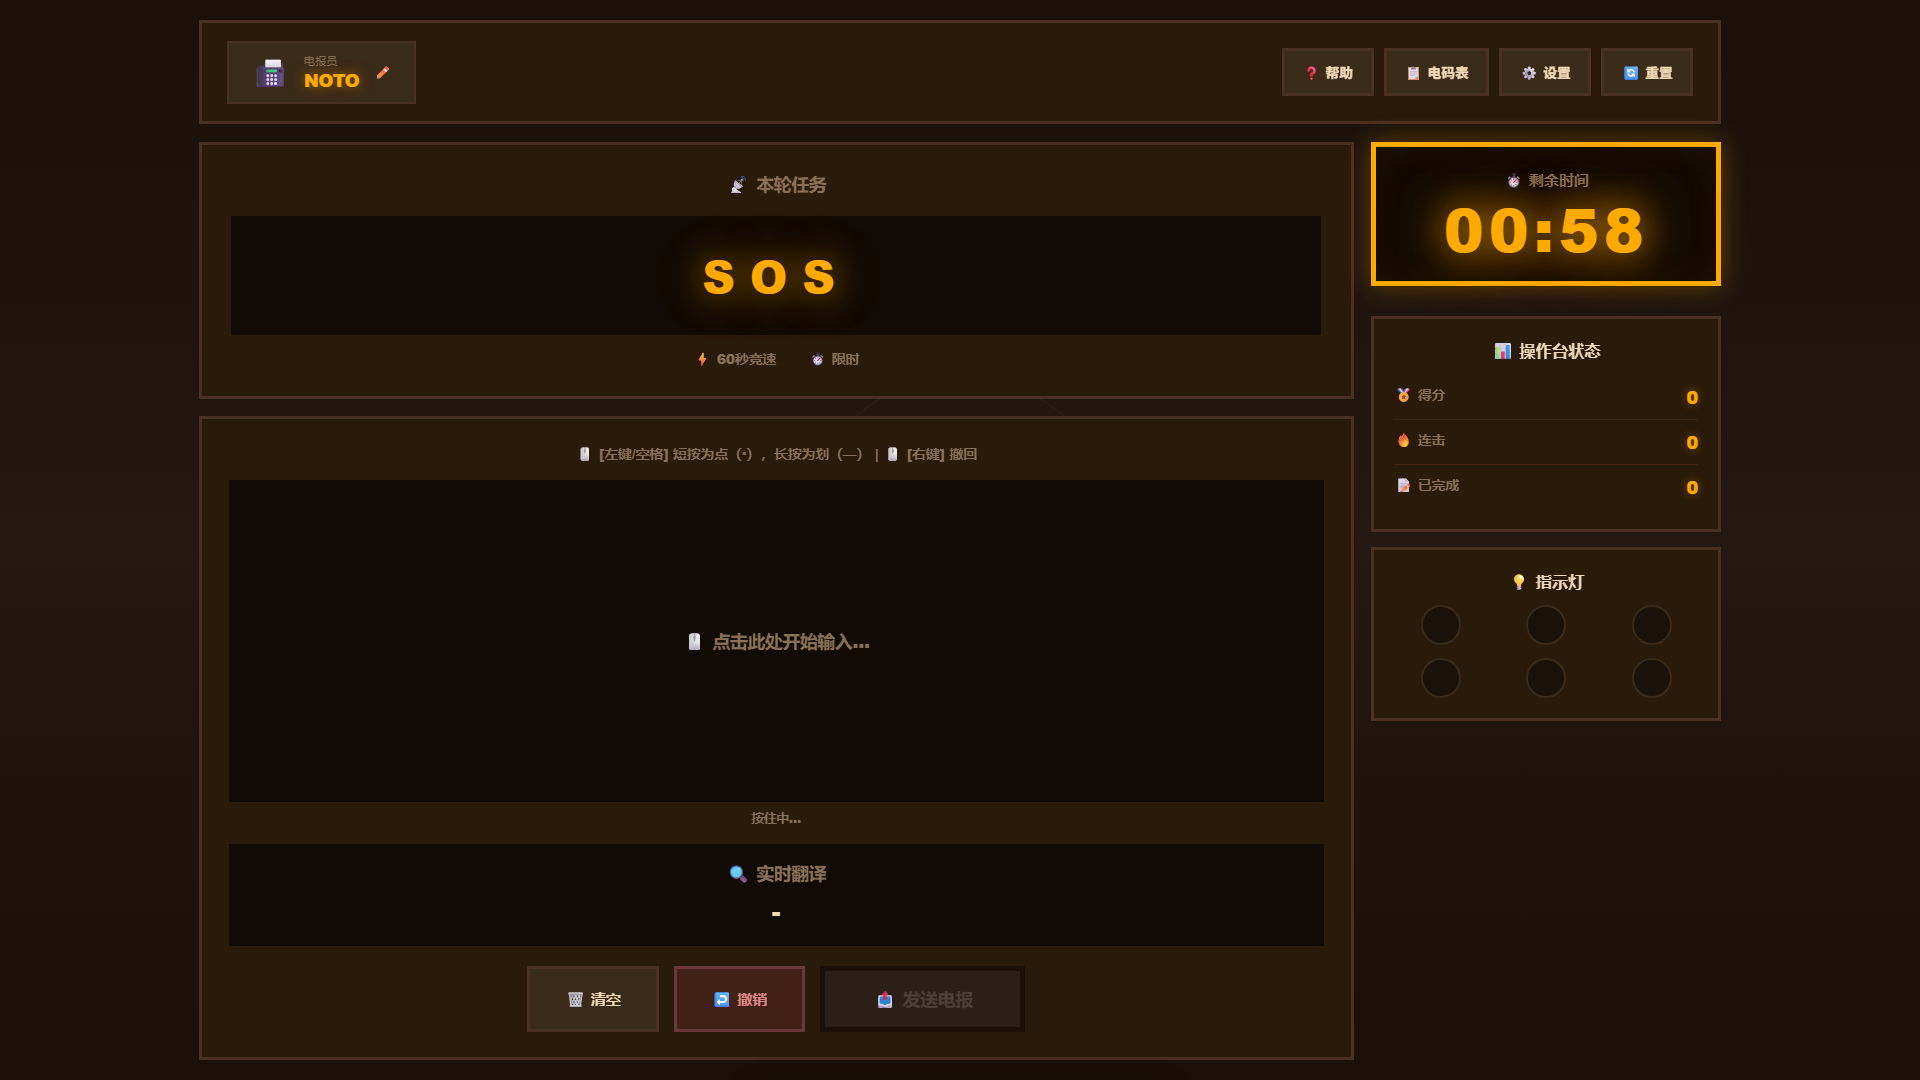This screenshot has height=1080, width=1920.
Task: Click the refresh icon on 重置
Action: pyautogui.click(x=1631, y=73)
